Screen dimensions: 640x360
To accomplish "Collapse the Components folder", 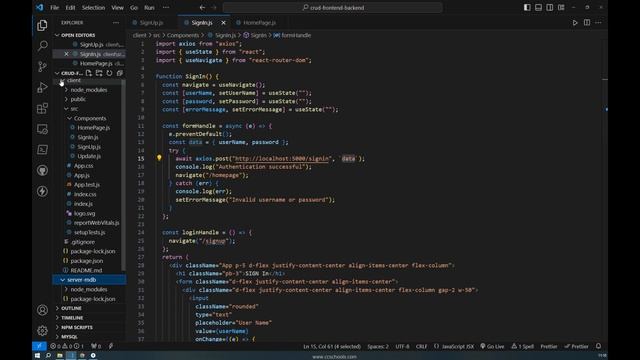I will pos(89,118).
